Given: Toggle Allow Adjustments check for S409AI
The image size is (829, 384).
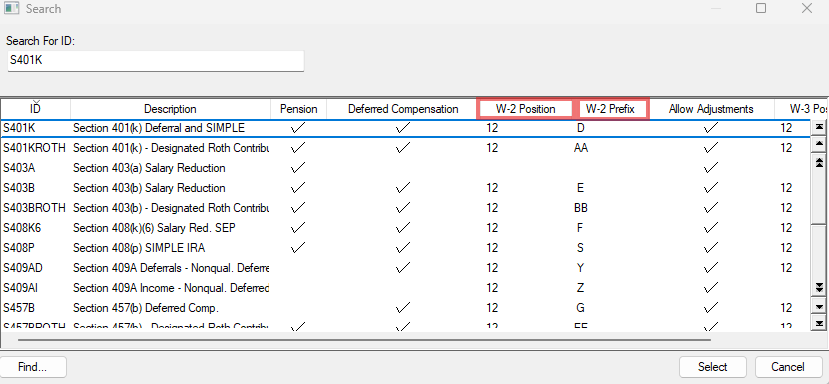Looking at the screenshot, I should (x=711, y=288).
